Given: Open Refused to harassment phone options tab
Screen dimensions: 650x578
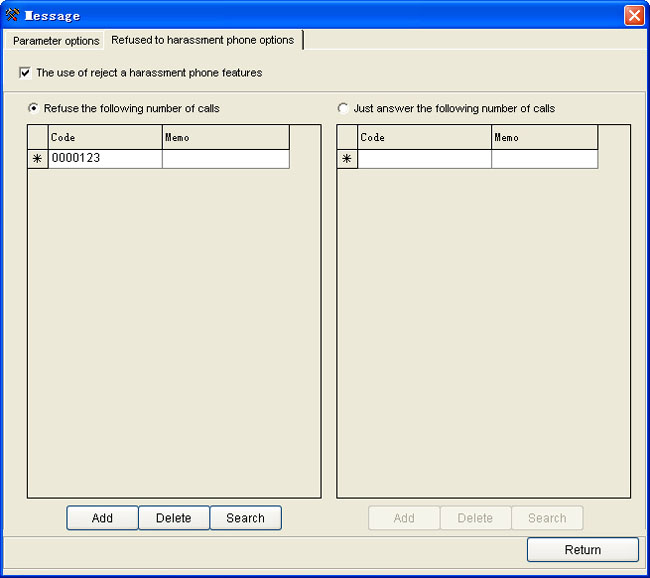Looking at the screenshot, I should [x=203, y=40].
